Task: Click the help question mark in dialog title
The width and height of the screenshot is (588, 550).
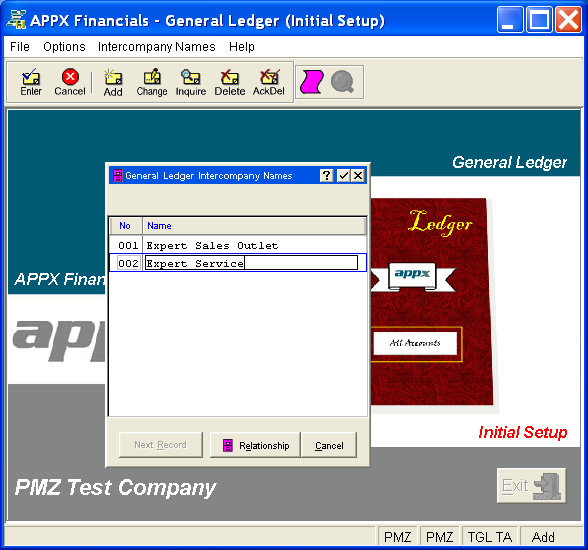Action: pyautogui.click(x=327, y=175)
